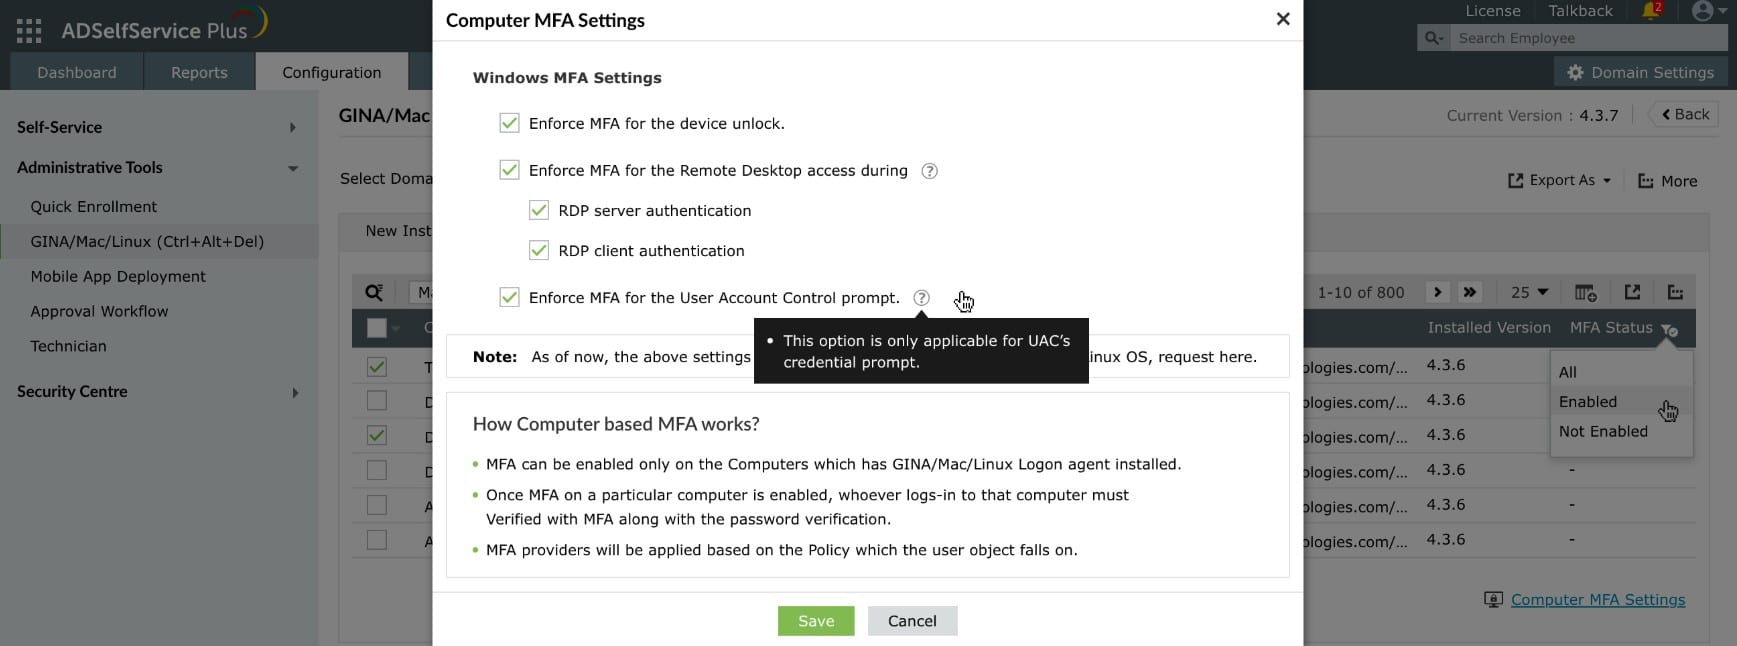Click the Back button
Viewport: 1737px width, 646px height.
click(x=1684, y=114)
